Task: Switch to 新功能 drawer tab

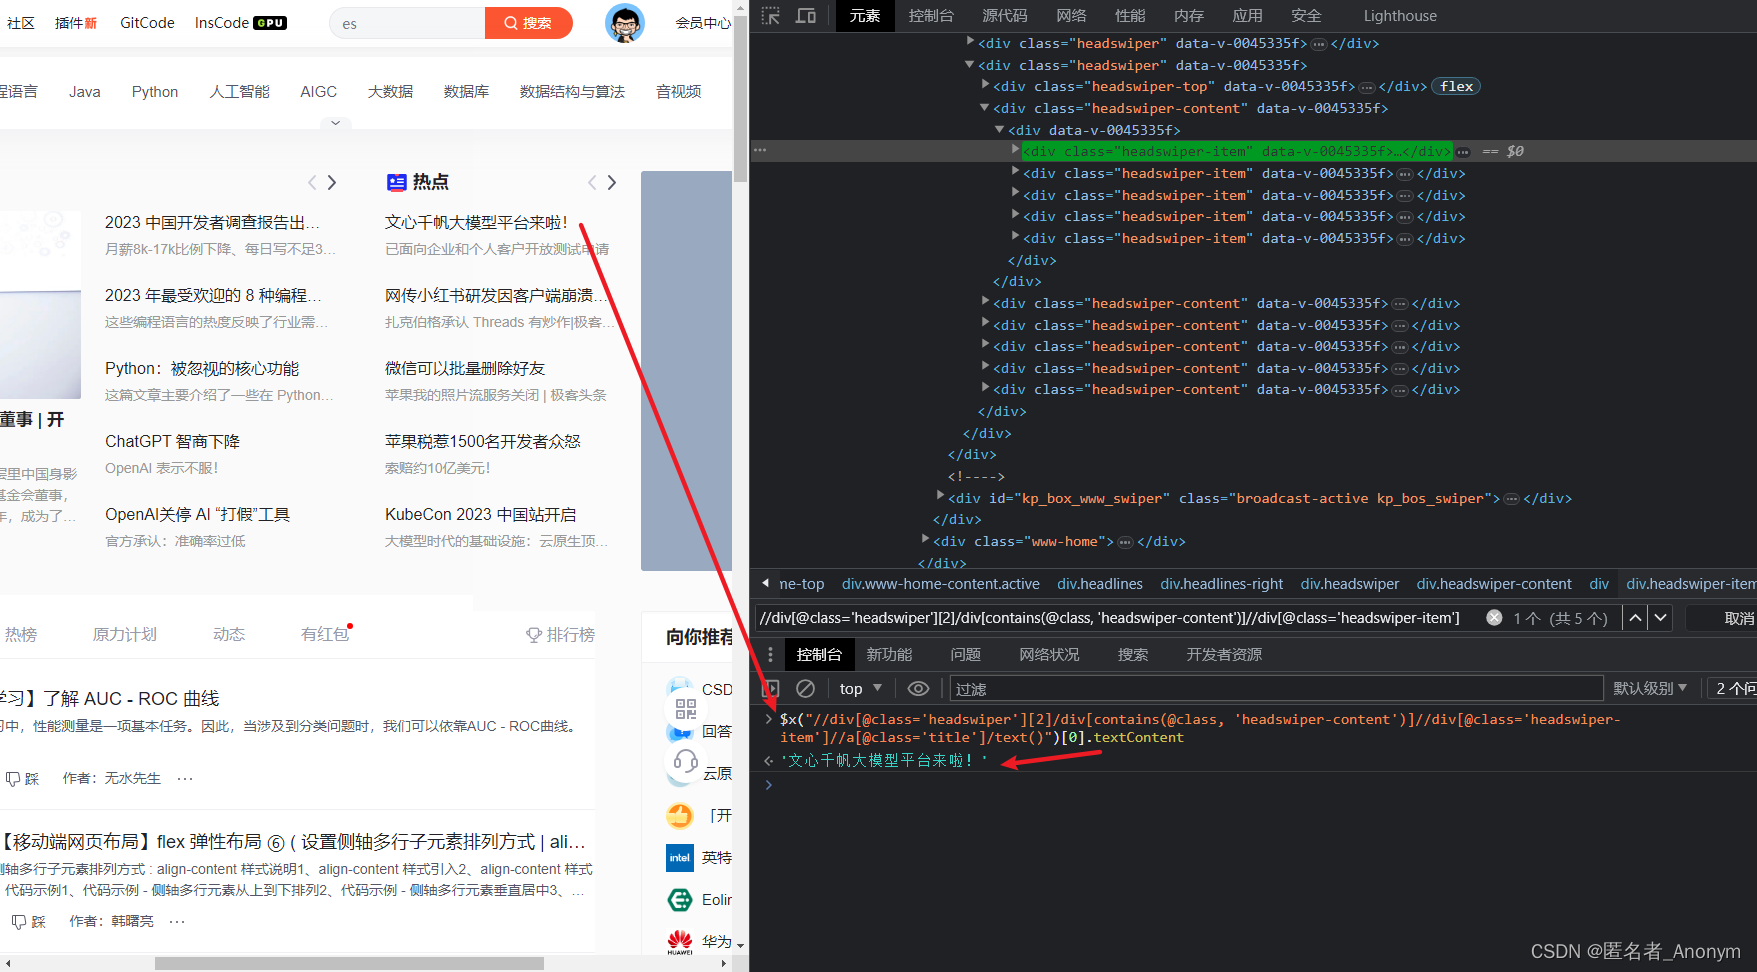Action: pos(889,654)
